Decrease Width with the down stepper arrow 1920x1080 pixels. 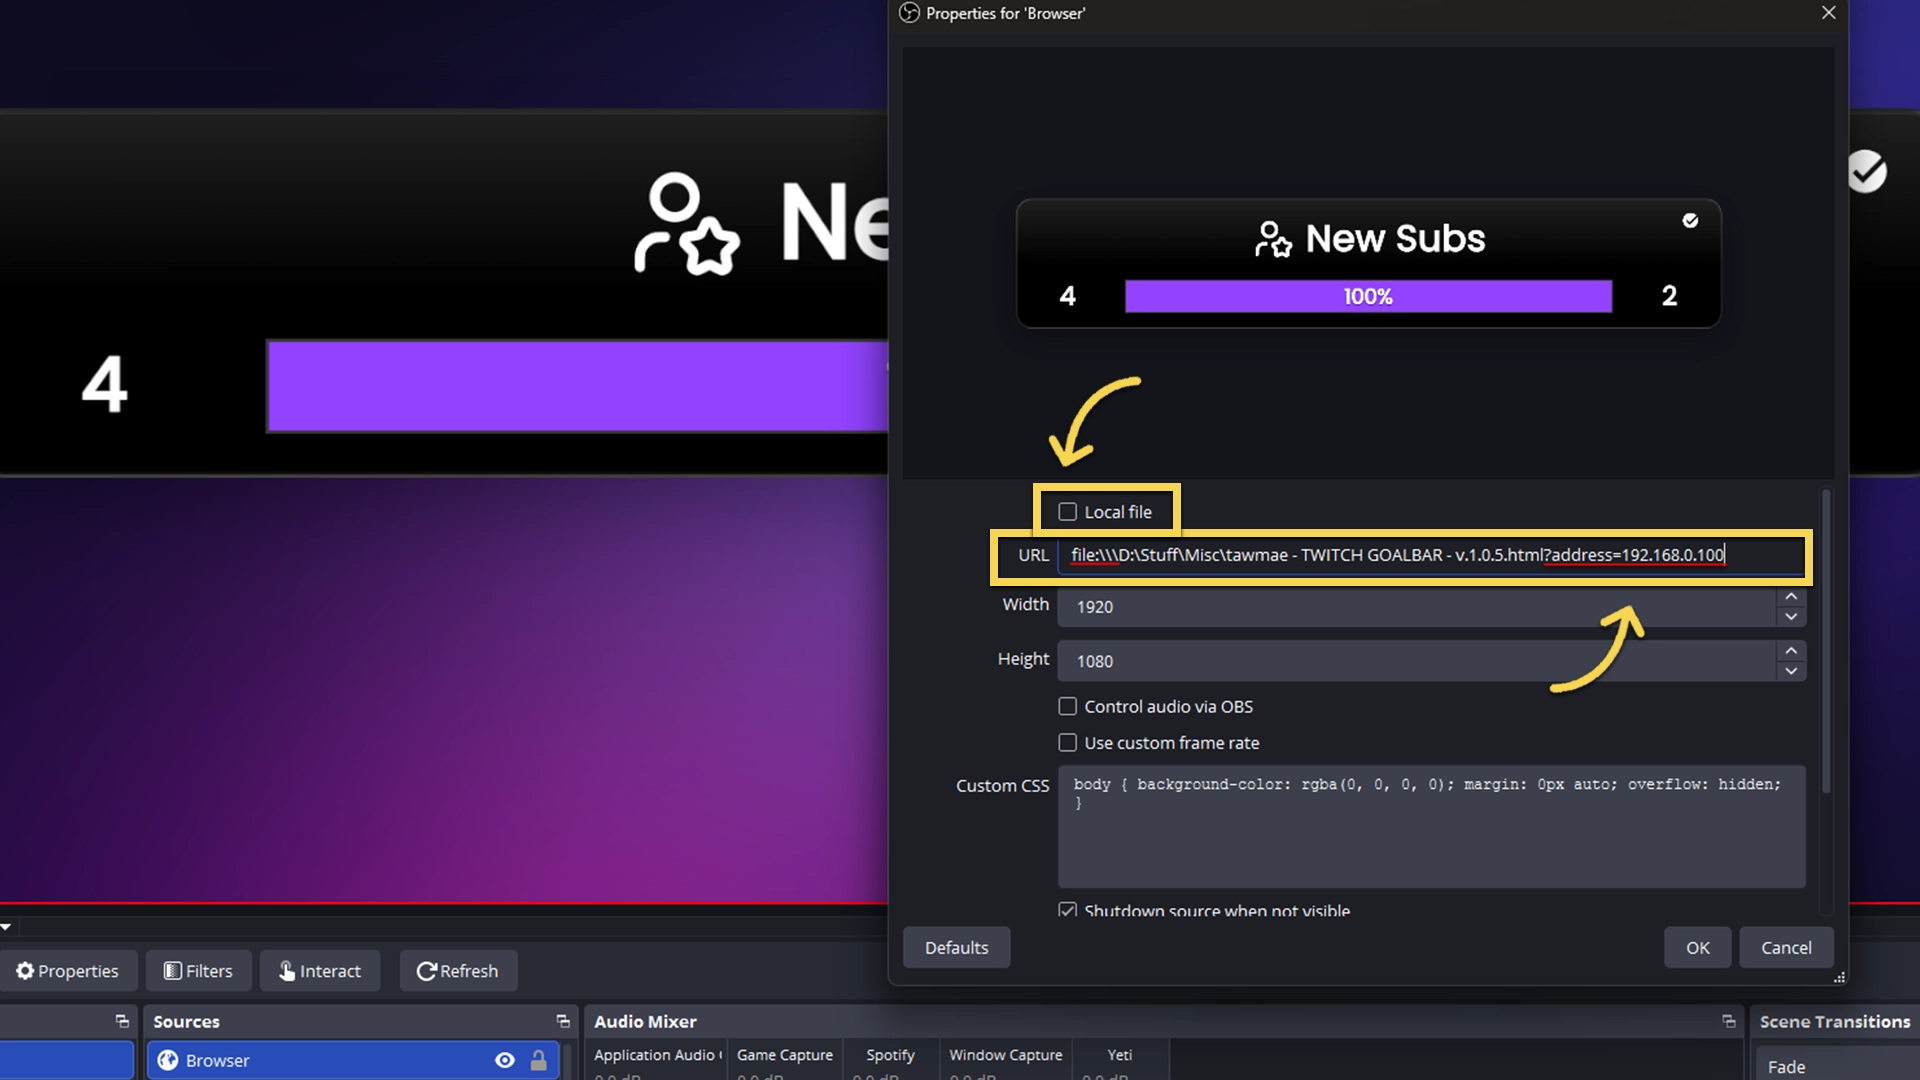click(x=1791, y=617)
